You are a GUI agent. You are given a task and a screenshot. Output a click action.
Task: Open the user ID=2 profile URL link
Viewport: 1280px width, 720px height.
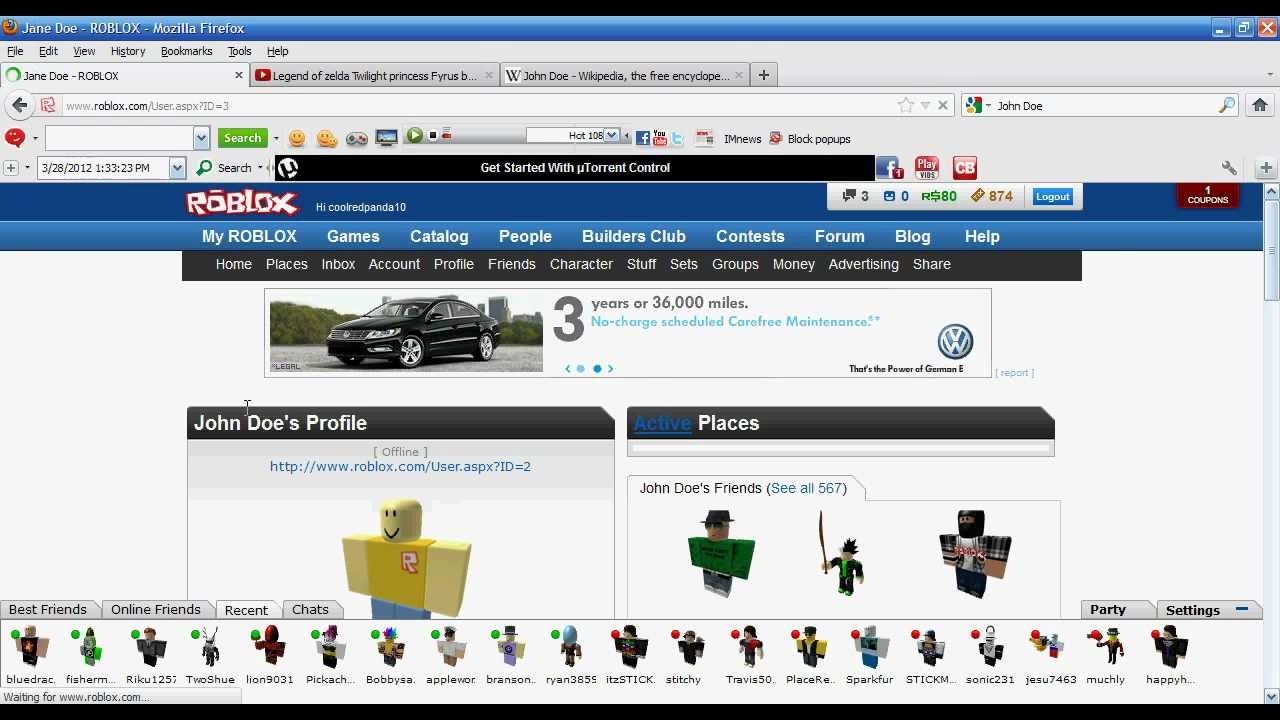click(400, 466)
